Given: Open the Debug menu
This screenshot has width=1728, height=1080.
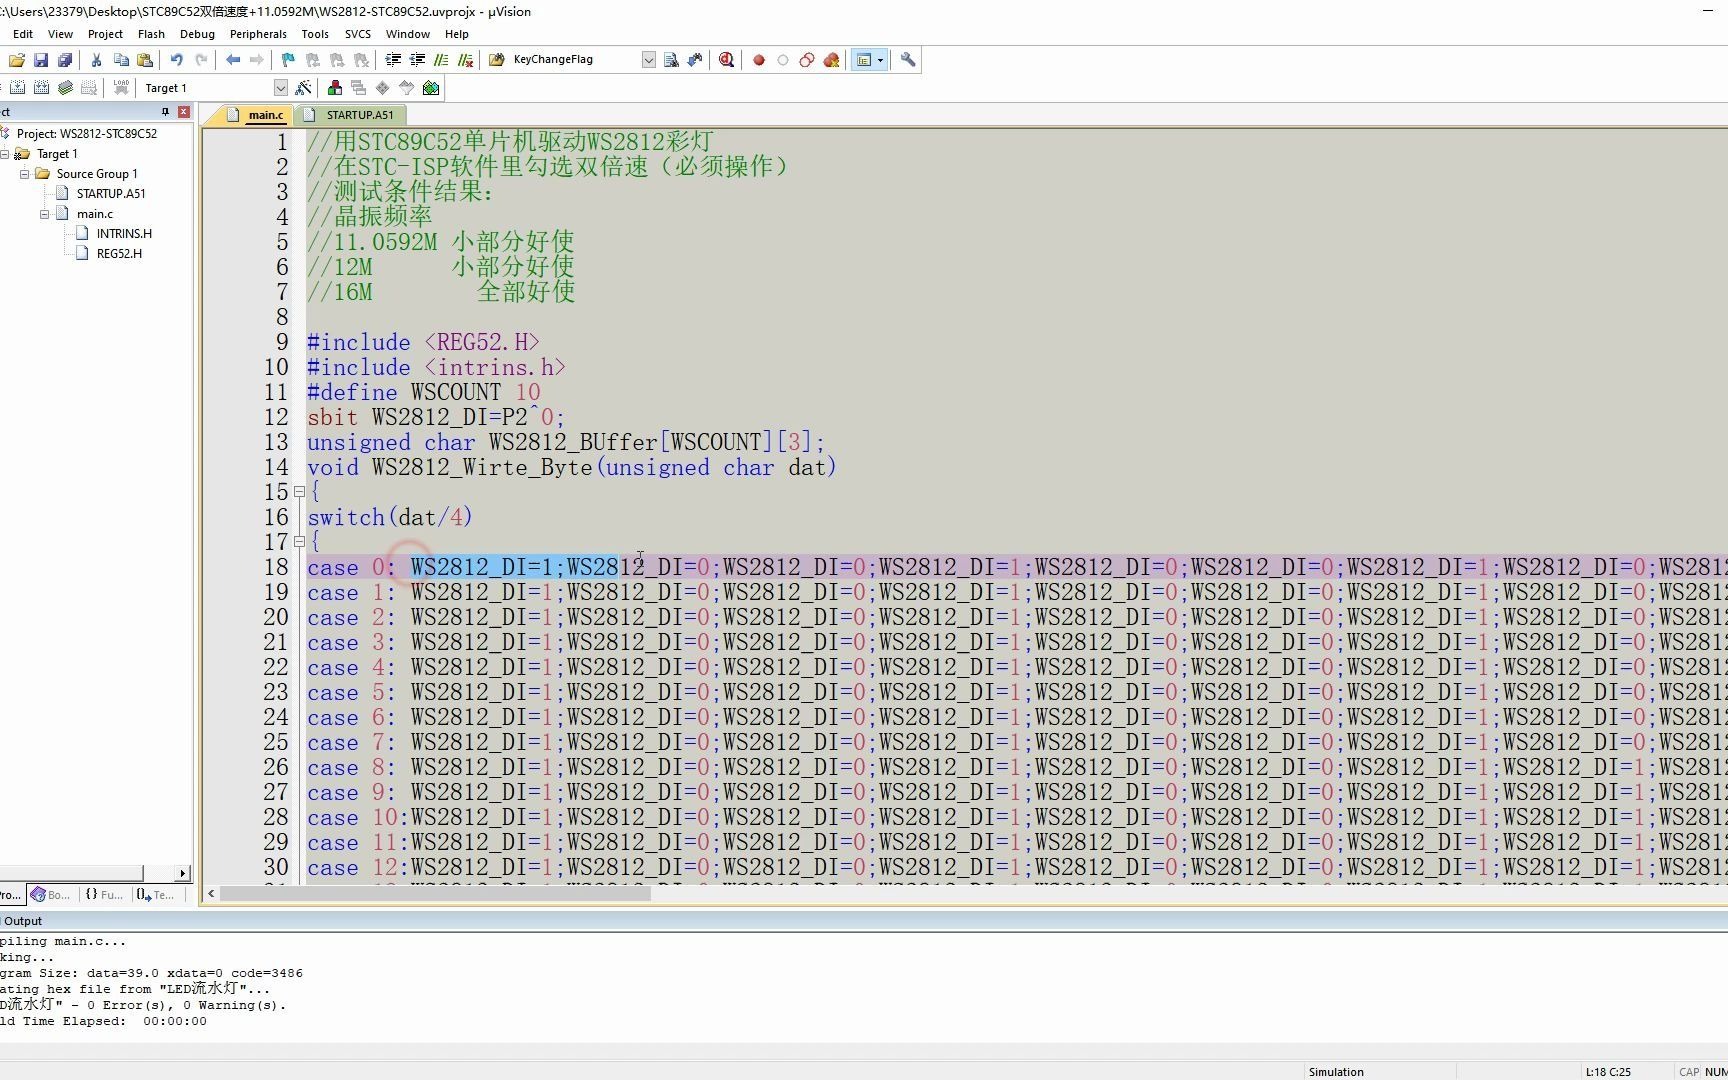Looking at the screenshot, I should coord(197,34).
